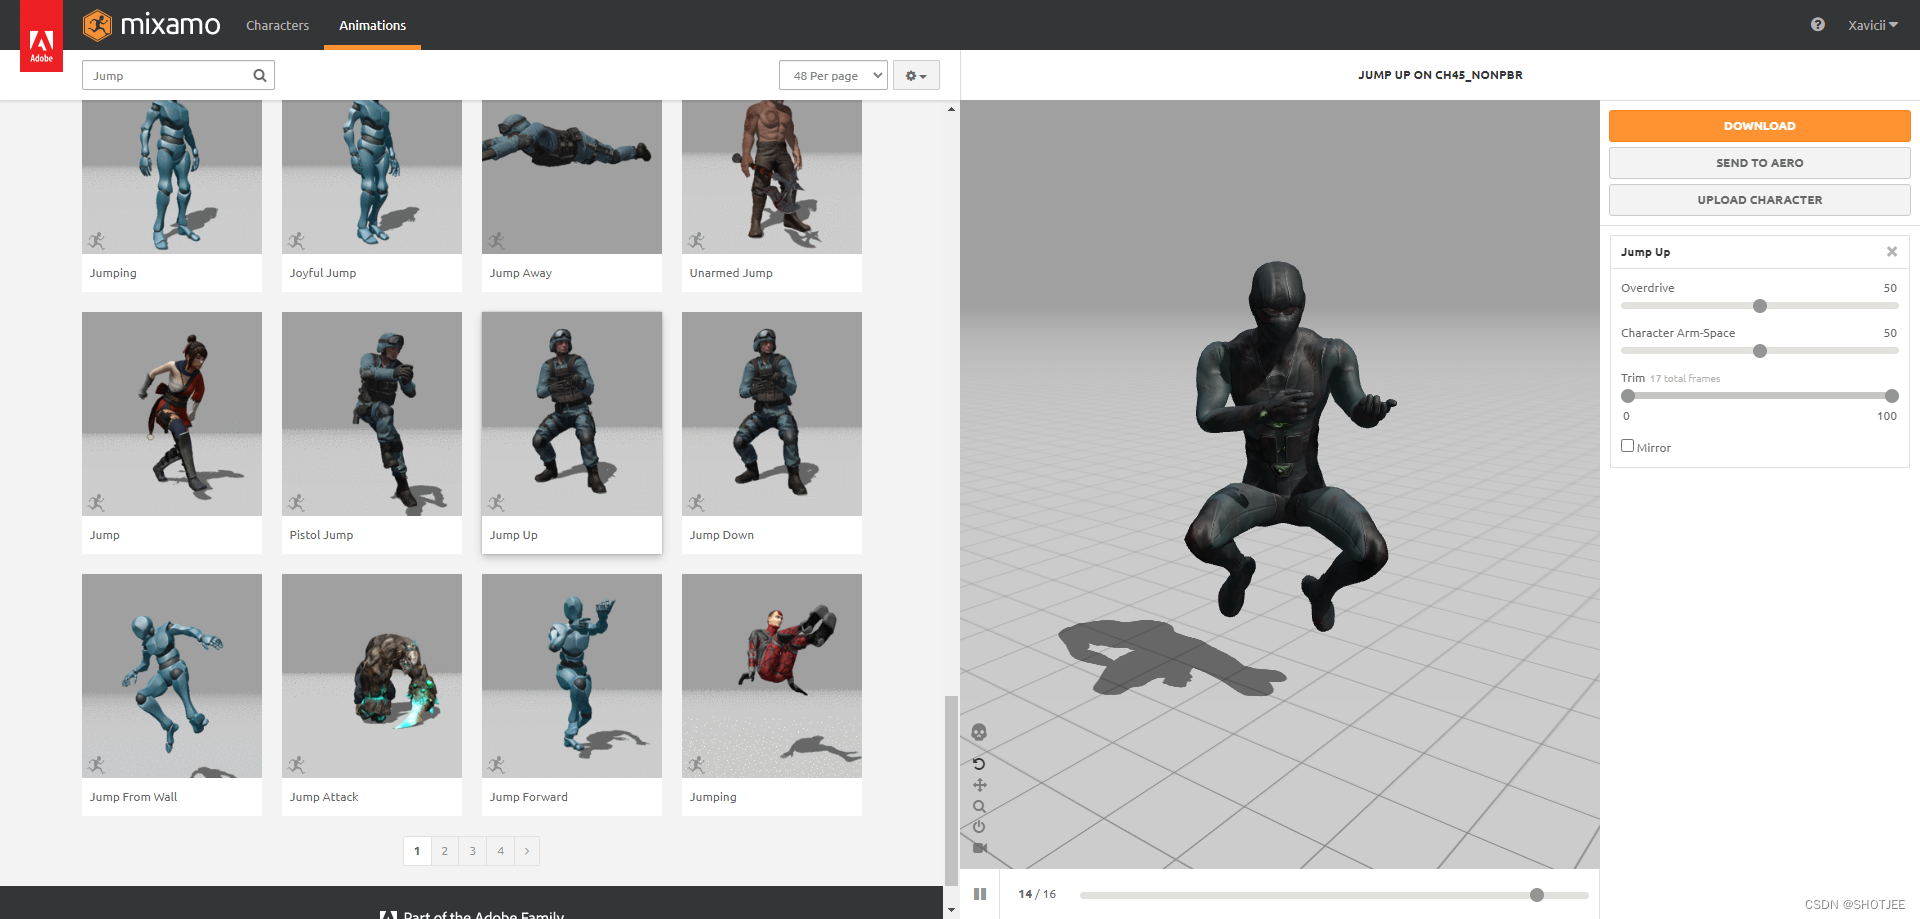The width and height of the screenshot is (1920, 919).
Task: Go to results page 2
Action: point(445,851)
